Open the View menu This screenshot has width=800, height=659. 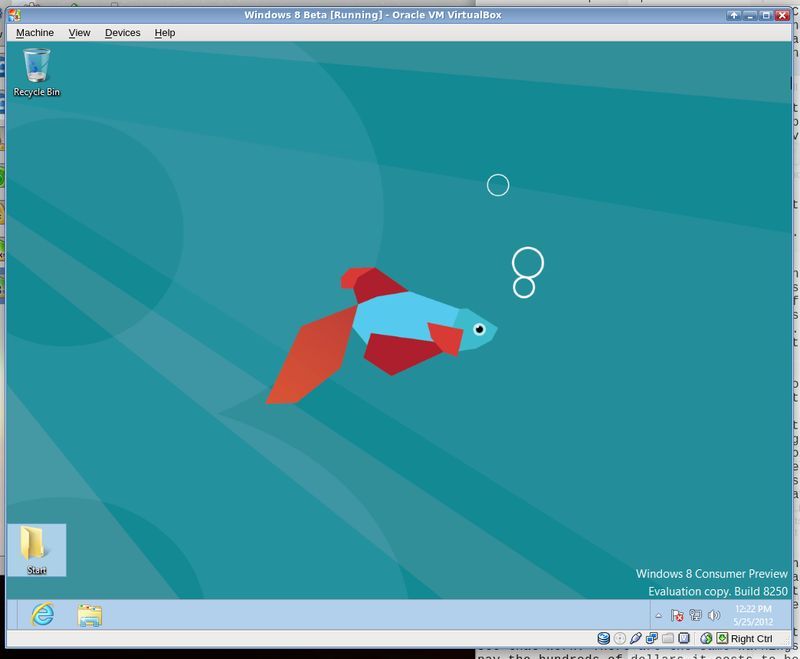pos(79,33)
